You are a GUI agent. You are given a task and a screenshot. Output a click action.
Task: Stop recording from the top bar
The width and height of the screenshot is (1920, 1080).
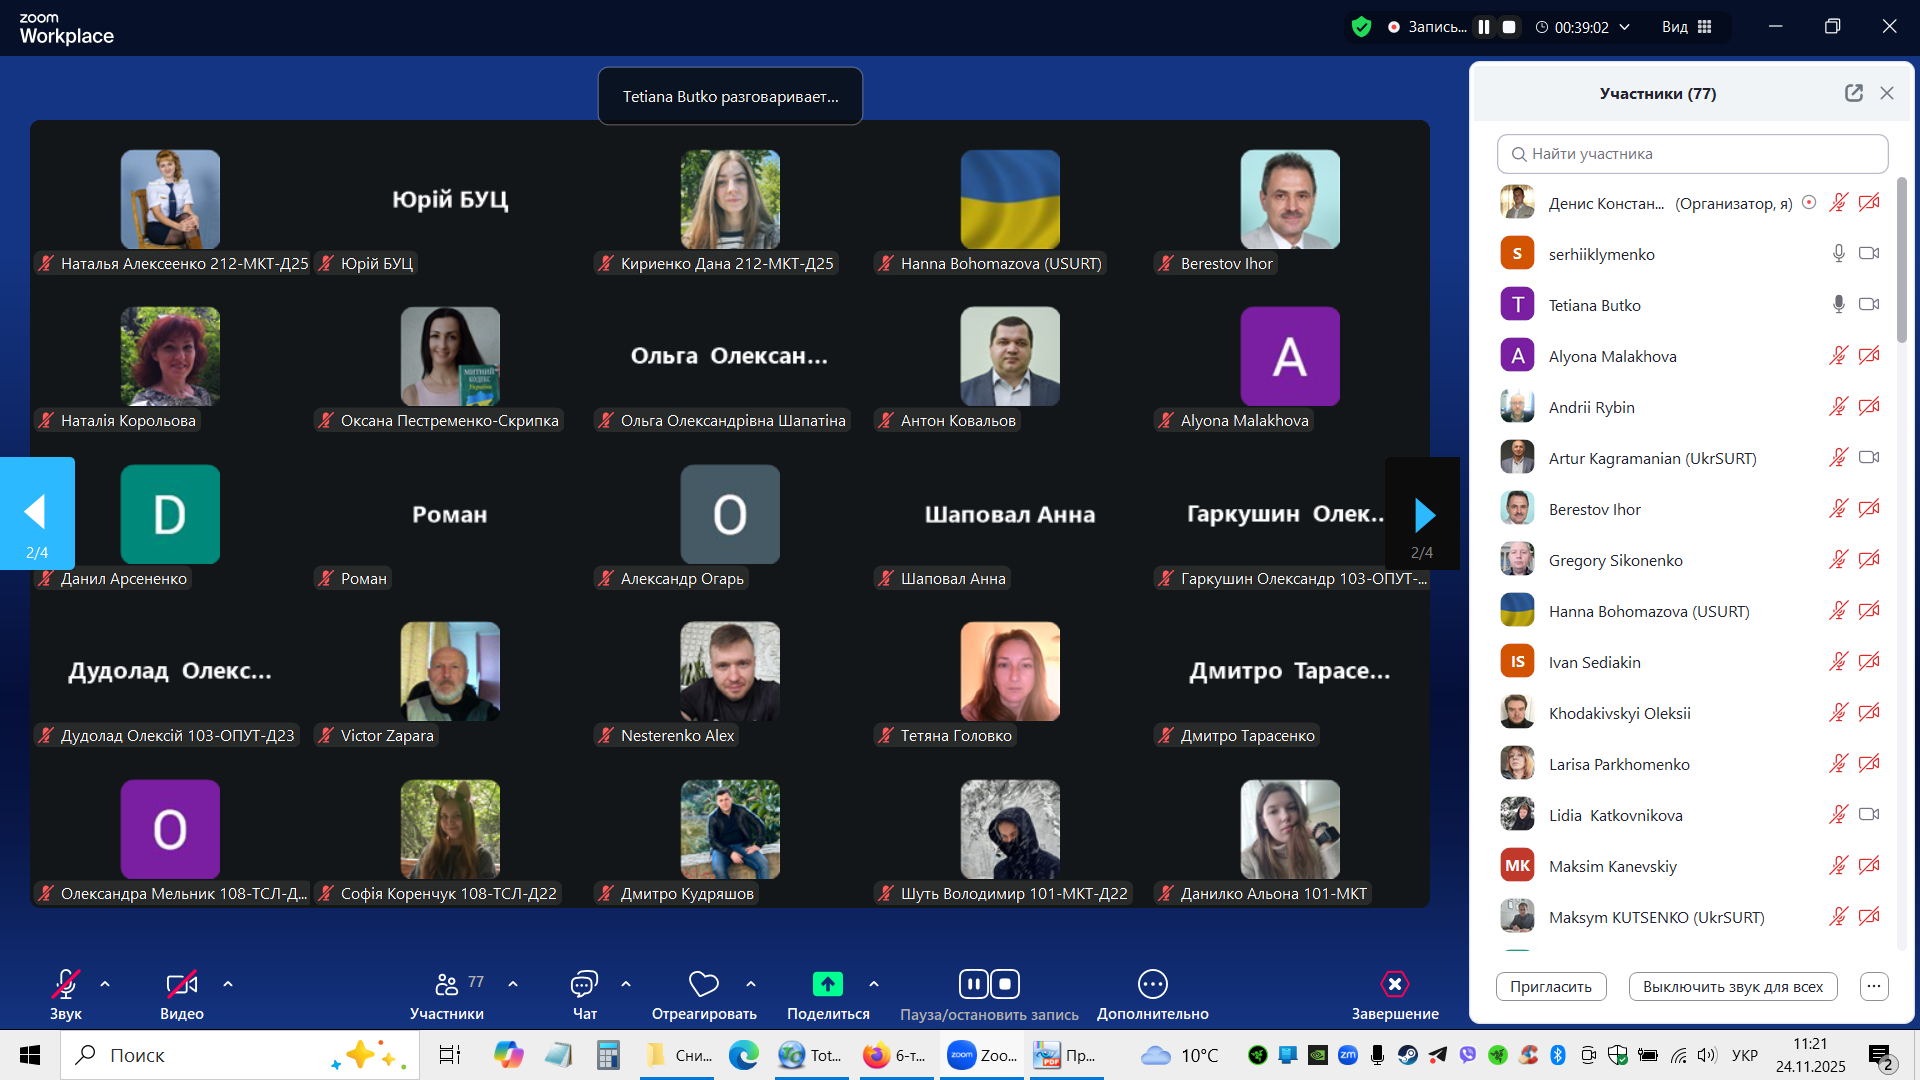coord(1510,27)
